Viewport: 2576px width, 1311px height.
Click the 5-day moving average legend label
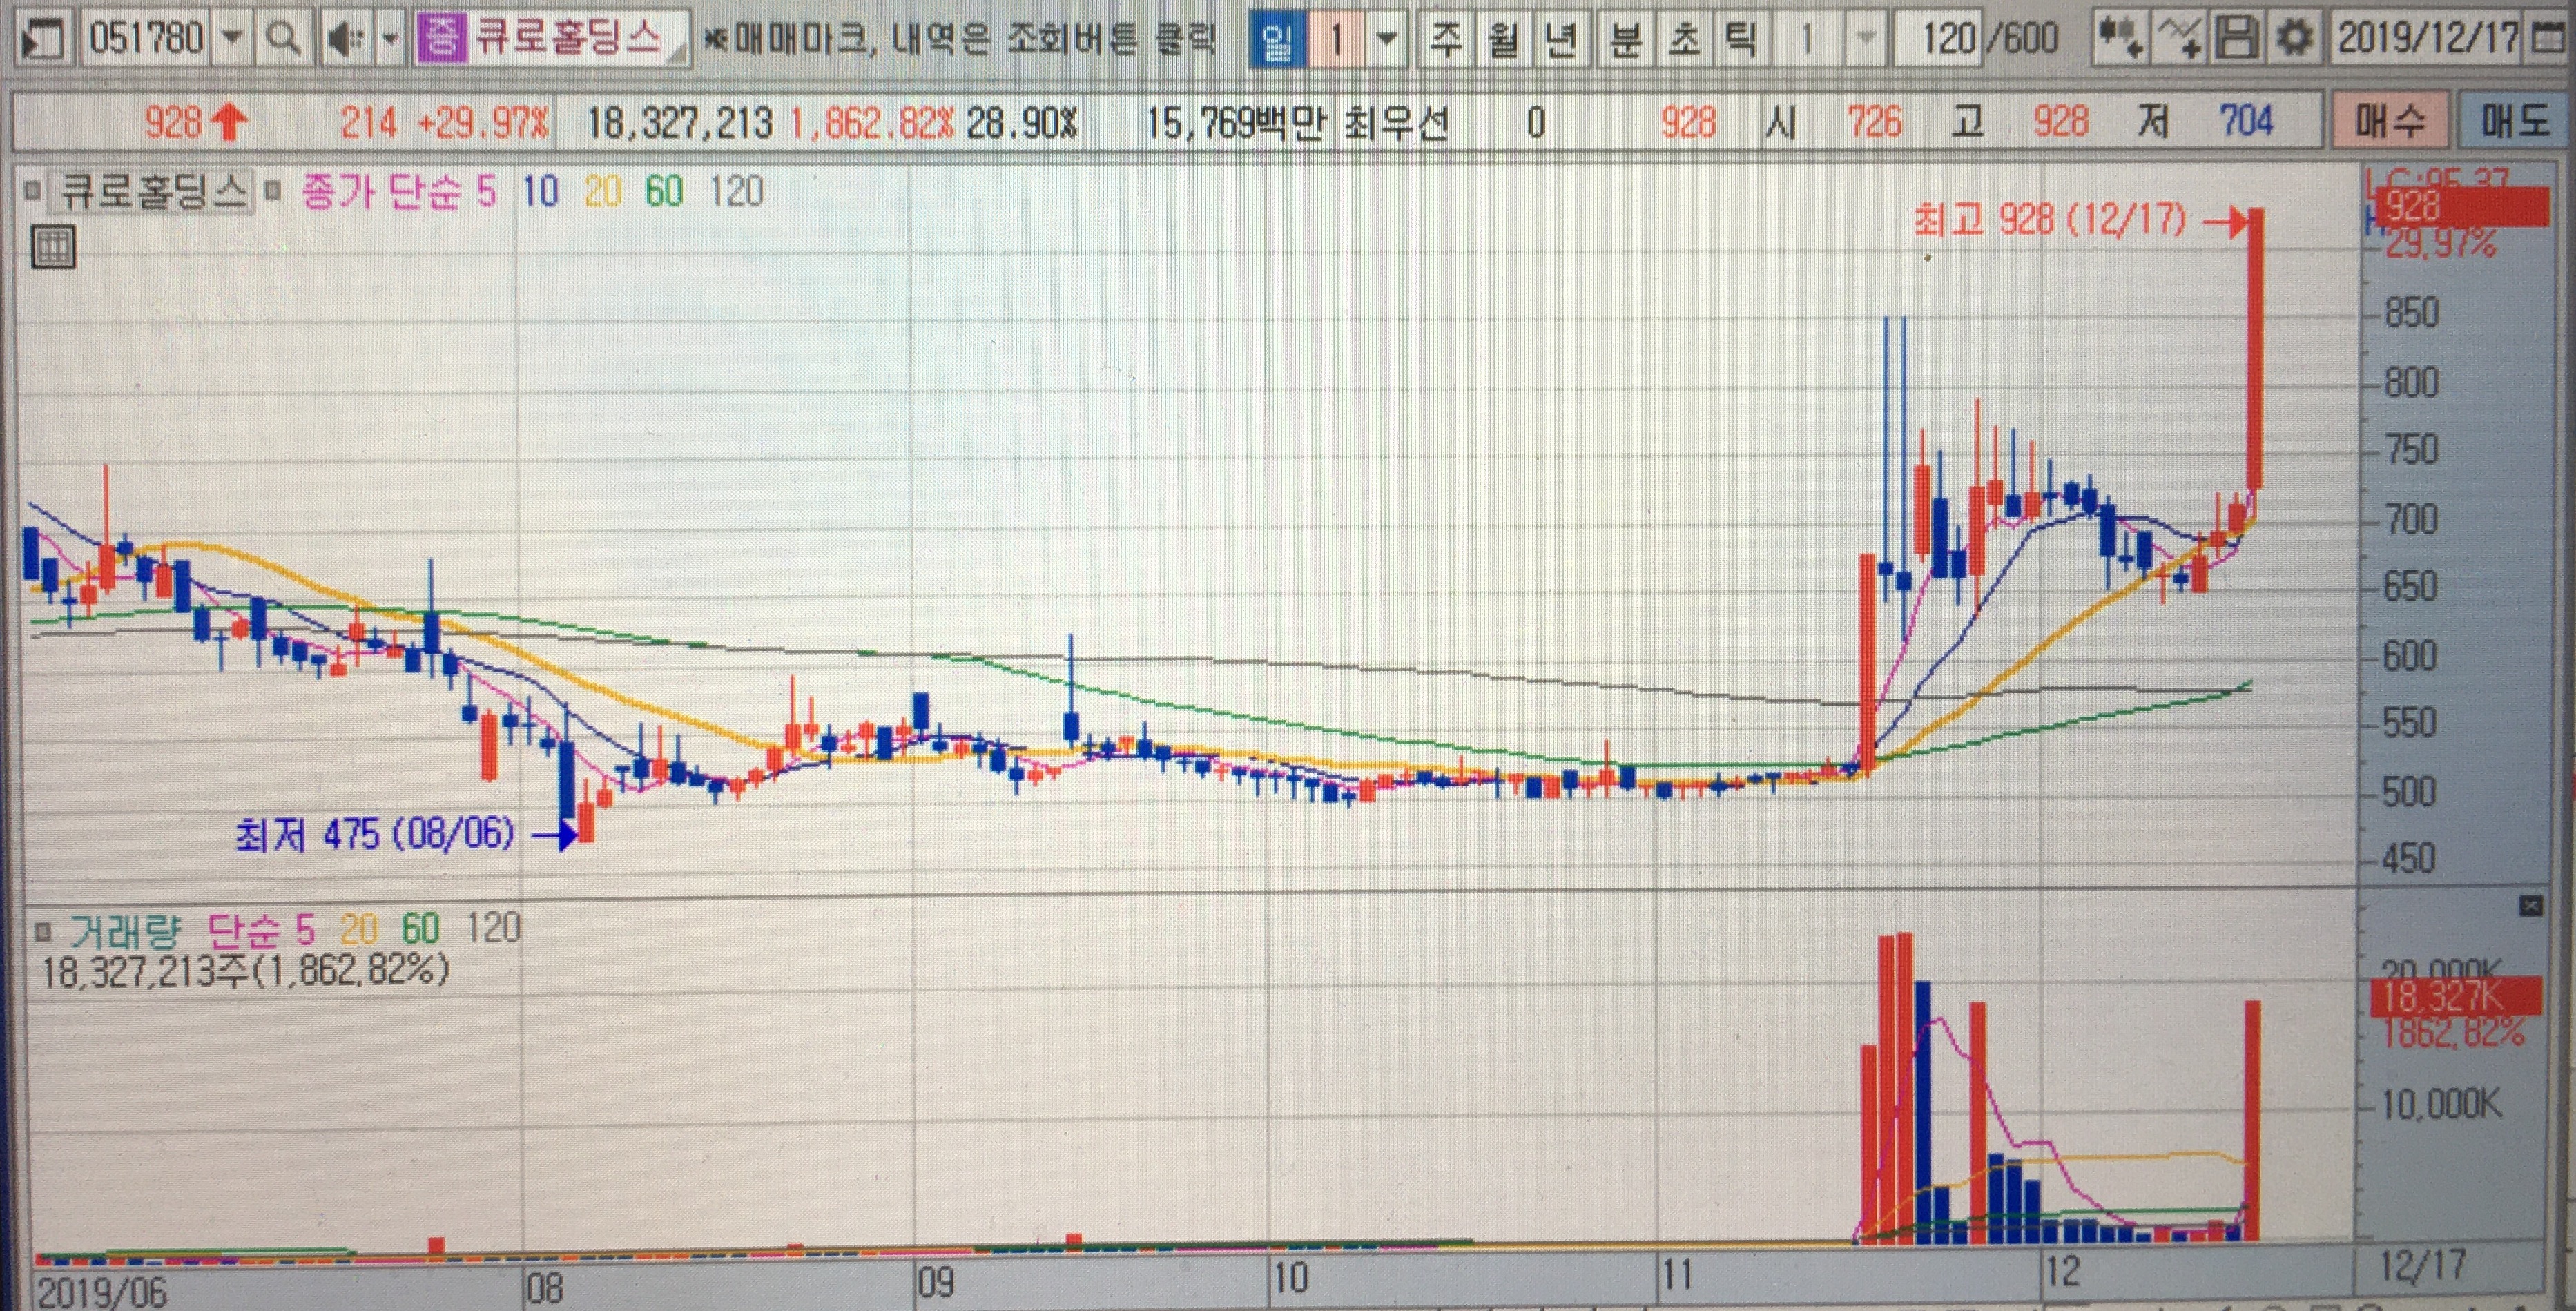pos(486,190)
